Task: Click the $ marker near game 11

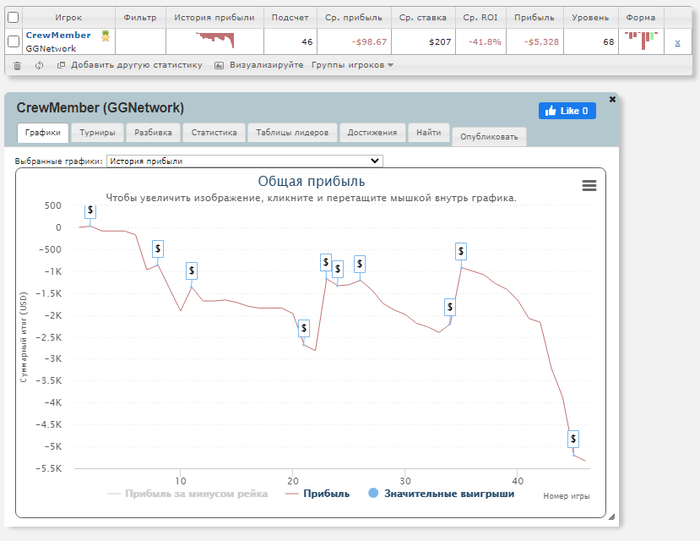Action: click(192, 270)
